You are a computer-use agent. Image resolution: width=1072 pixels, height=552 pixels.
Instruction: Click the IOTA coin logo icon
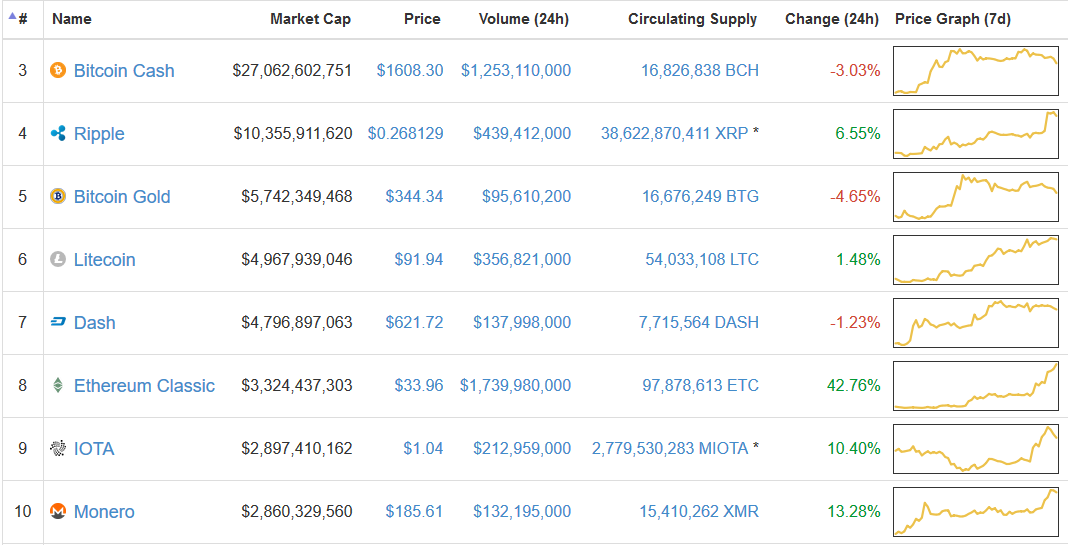pos(58,449)
